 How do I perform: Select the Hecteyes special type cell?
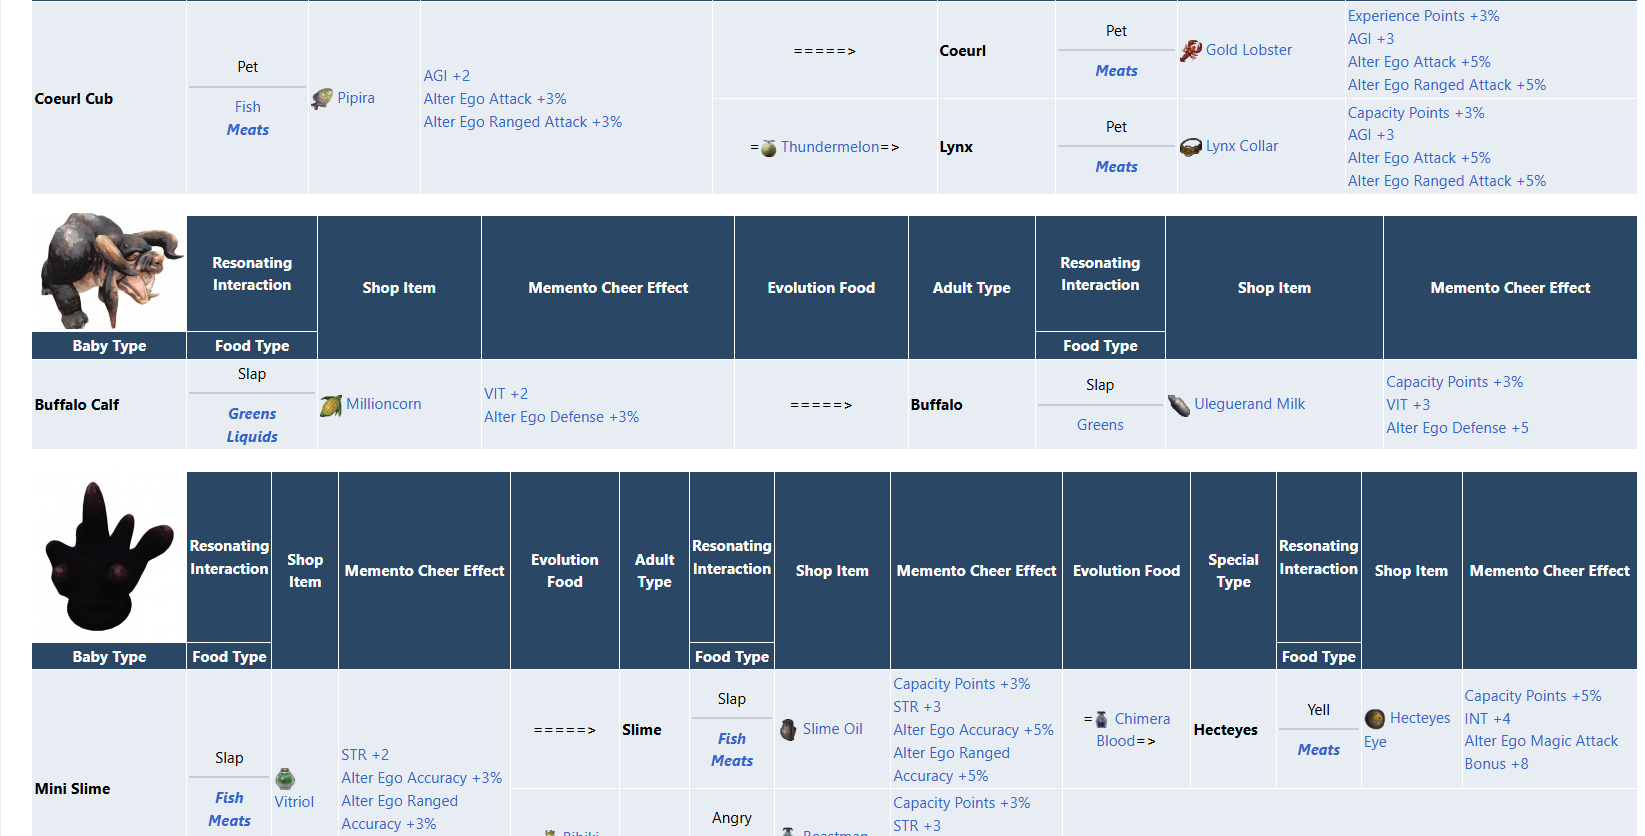tap(1233, 729)
